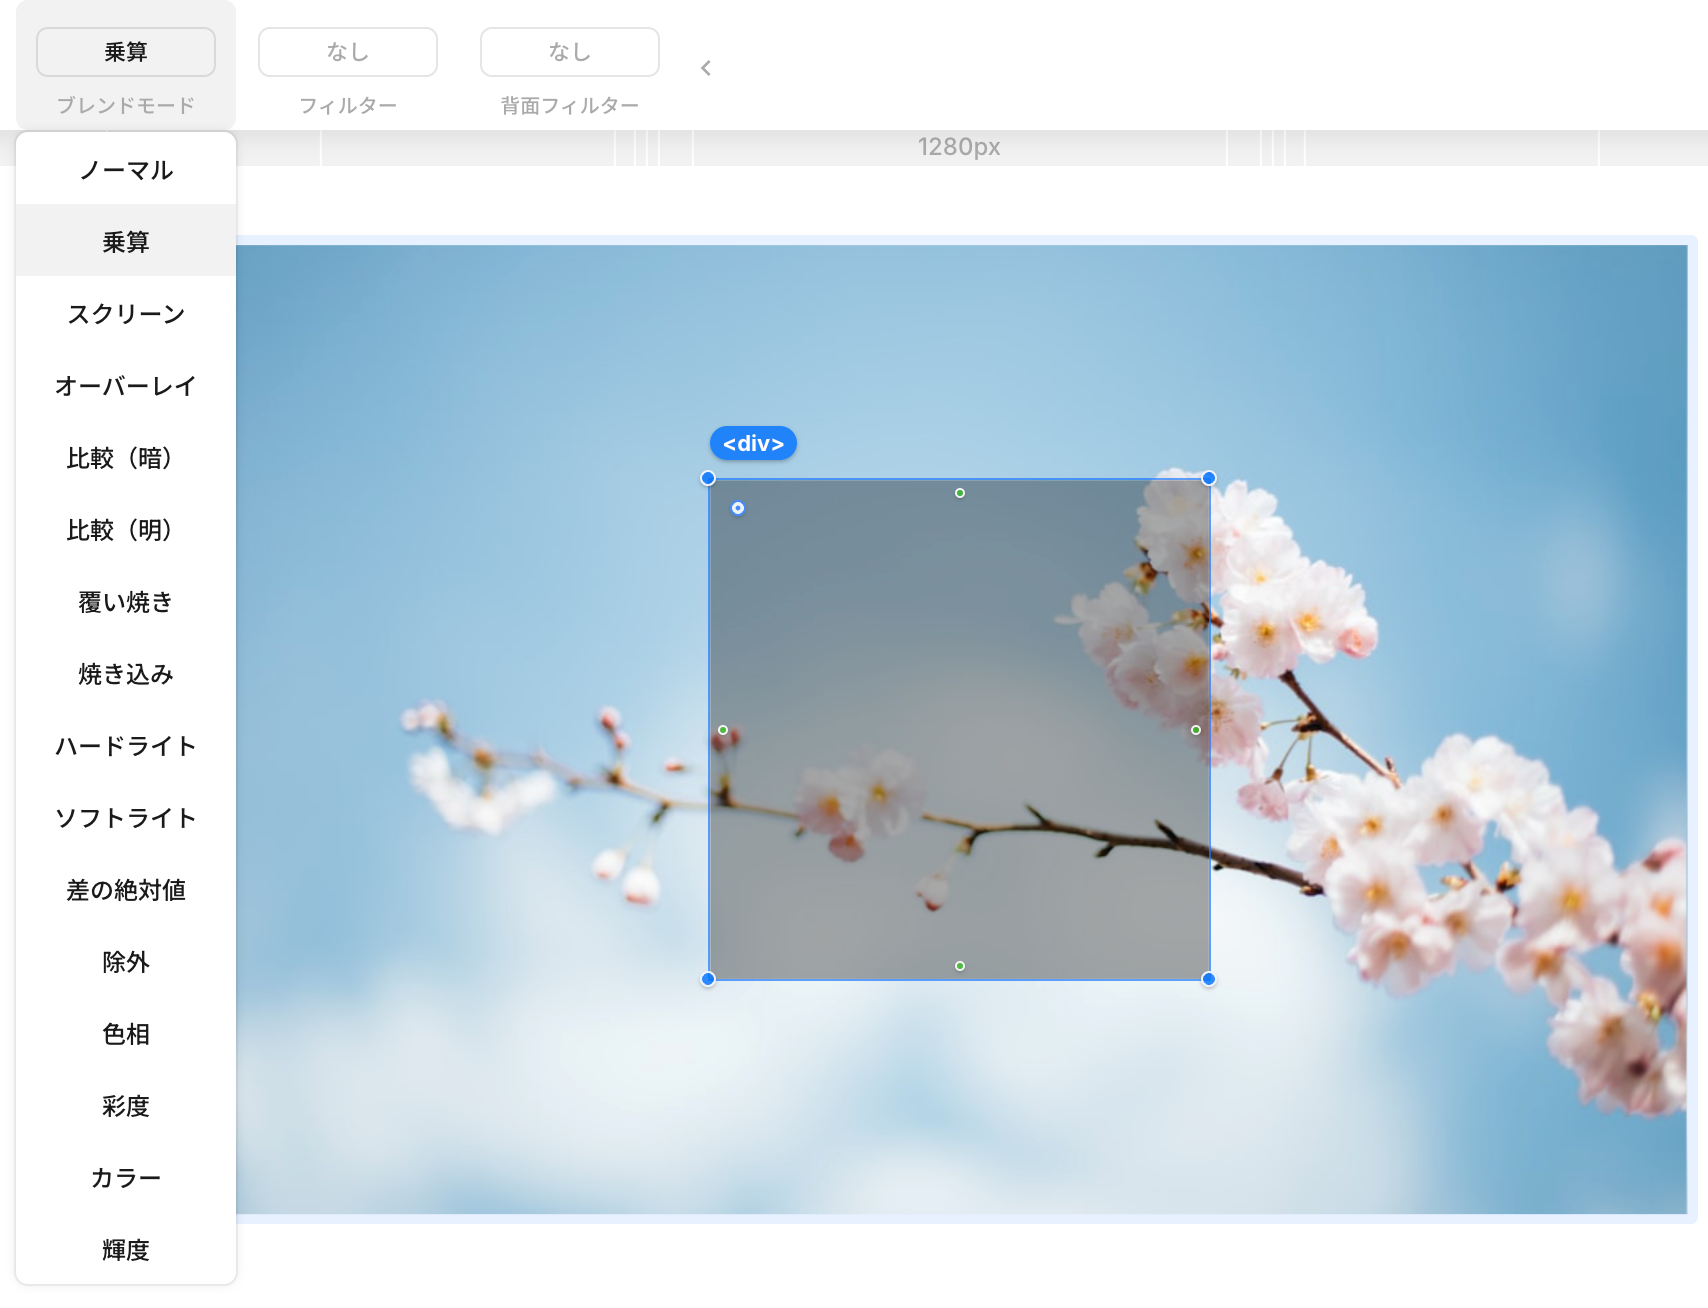Choose 焼き込み in the list
Image resolution: width=1708 pixels, height=1308 pixels.
pos(126,674)
